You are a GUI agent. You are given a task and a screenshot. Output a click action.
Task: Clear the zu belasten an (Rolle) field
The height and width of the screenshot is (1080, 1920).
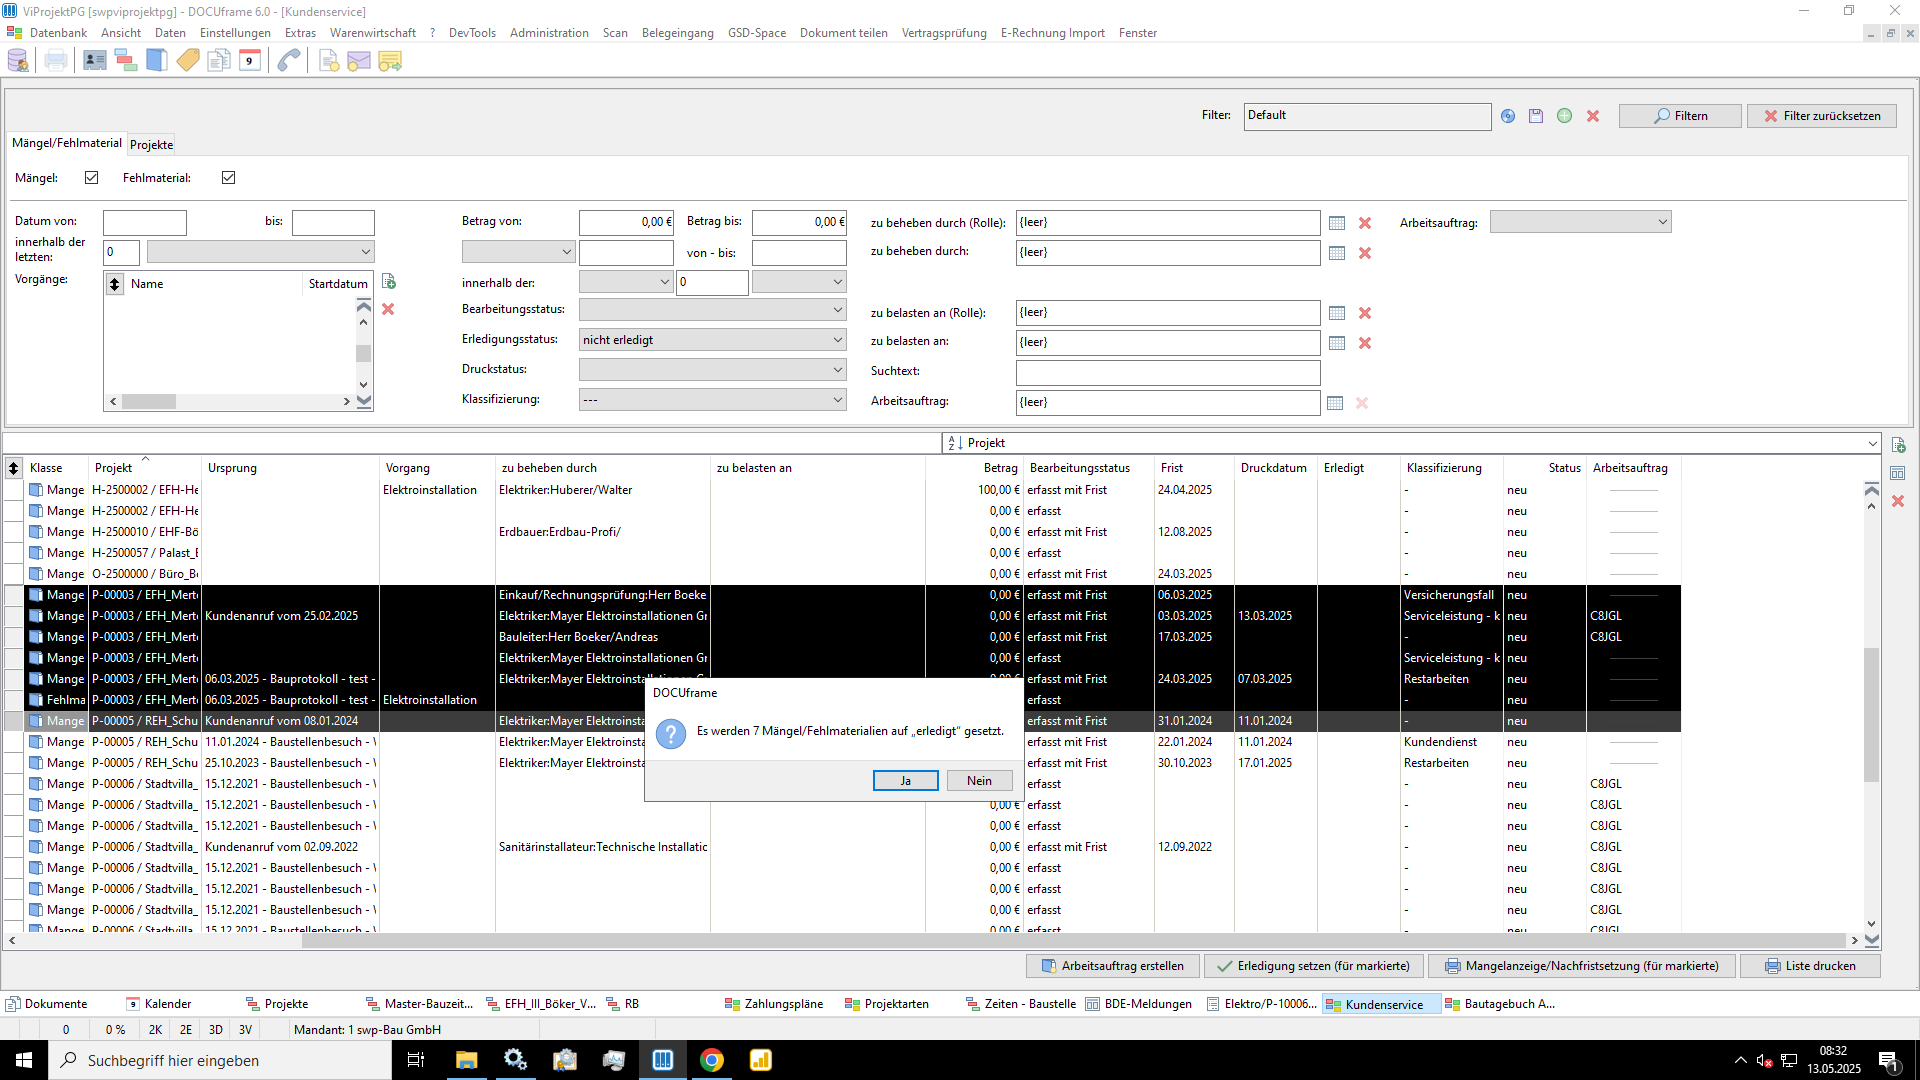pos(1365,313)
